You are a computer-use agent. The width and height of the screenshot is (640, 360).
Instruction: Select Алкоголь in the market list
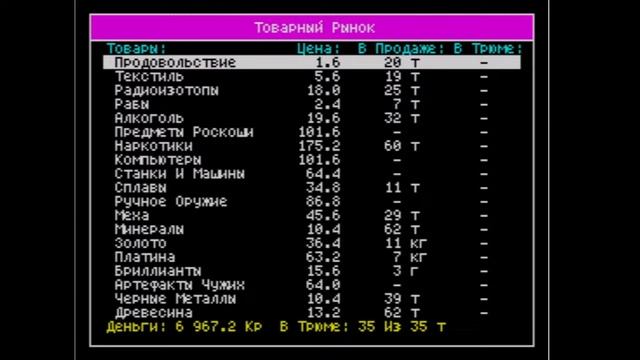(x=312, y=118)
